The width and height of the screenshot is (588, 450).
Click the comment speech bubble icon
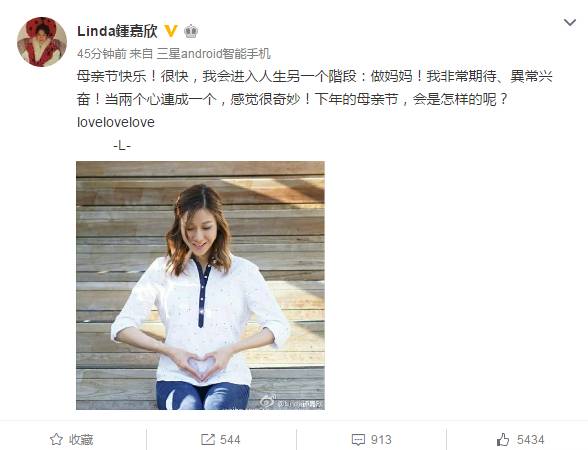pyautogui.click(x=358, y=440)
